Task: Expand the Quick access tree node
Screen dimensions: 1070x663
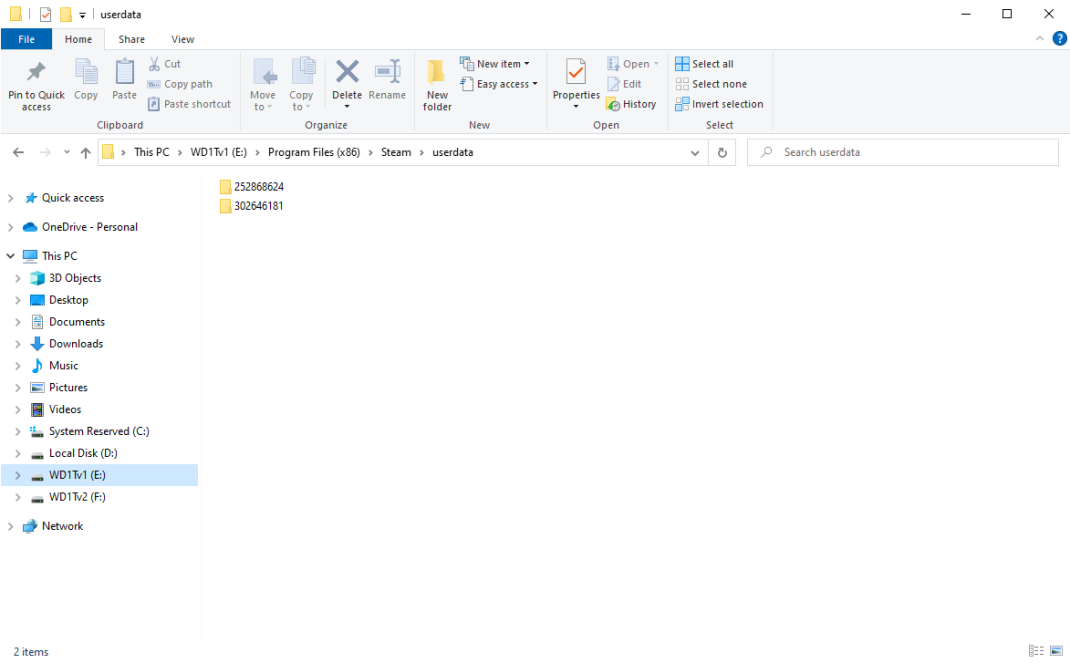Action: tap(11, 198)
